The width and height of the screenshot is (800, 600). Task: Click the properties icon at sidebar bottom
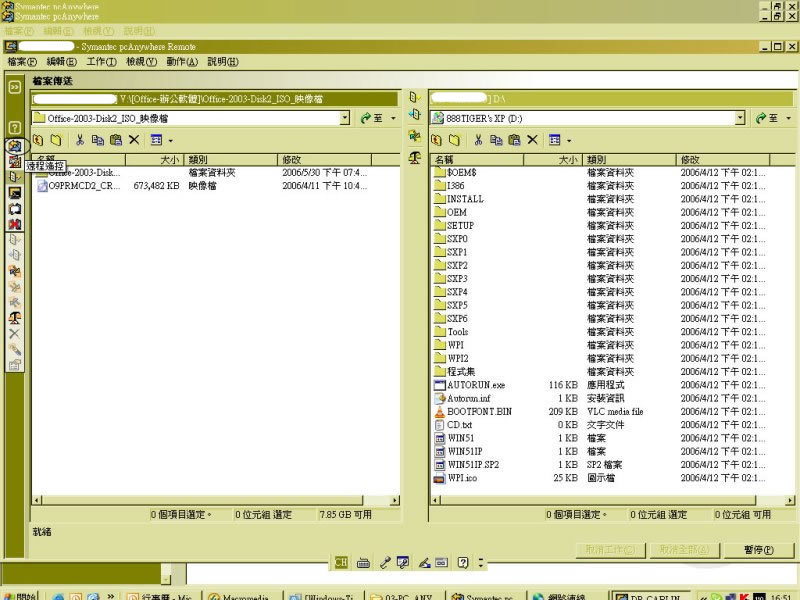click(x=15, y=364)
